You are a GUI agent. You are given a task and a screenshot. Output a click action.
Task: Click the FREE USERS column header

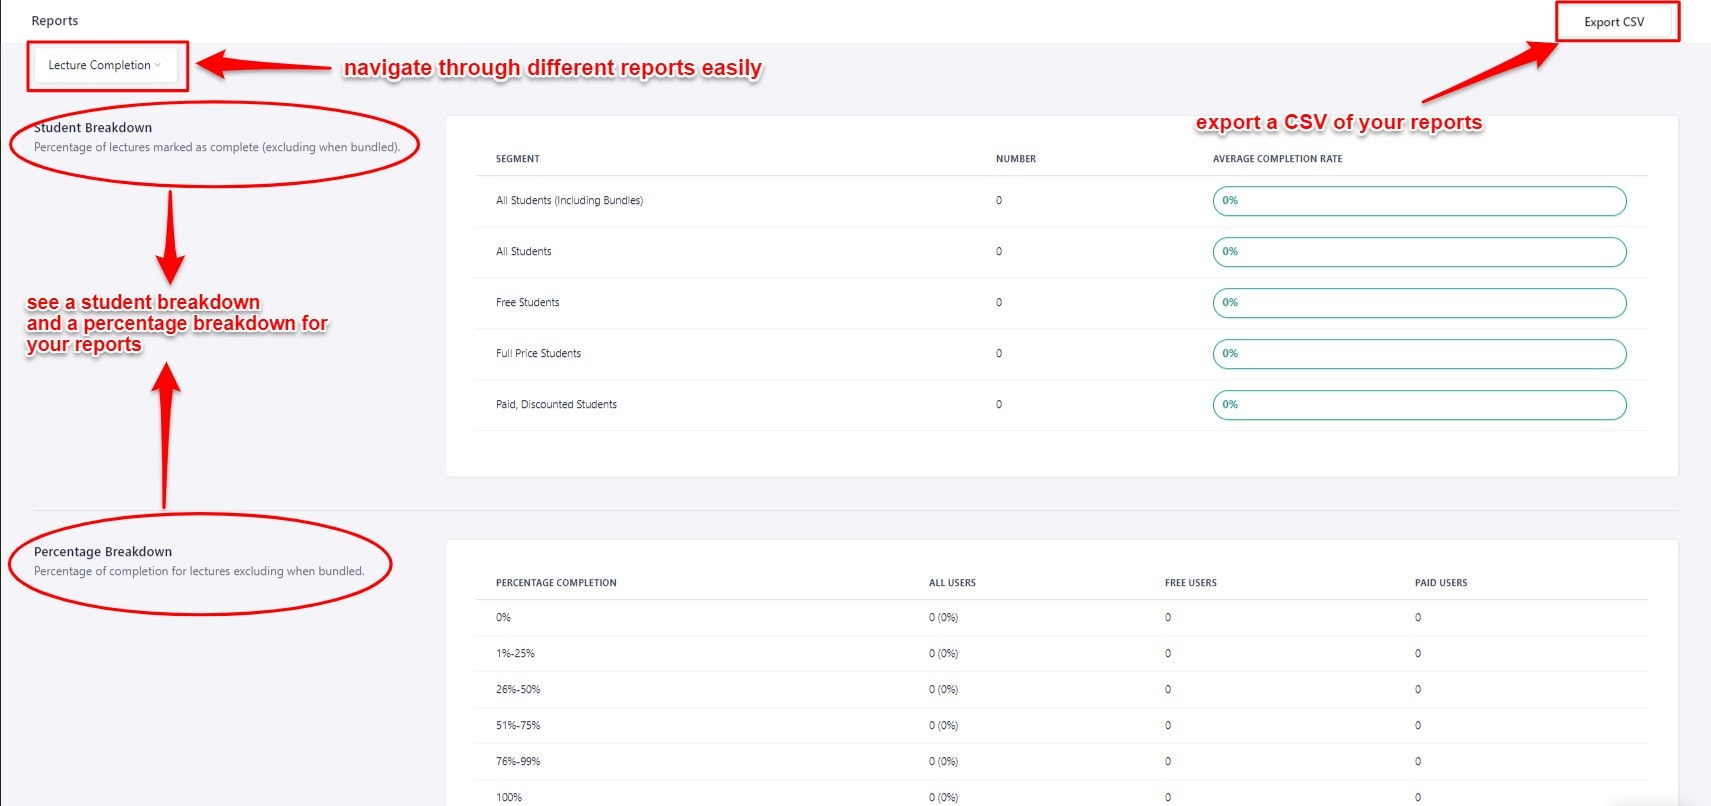1190,583
